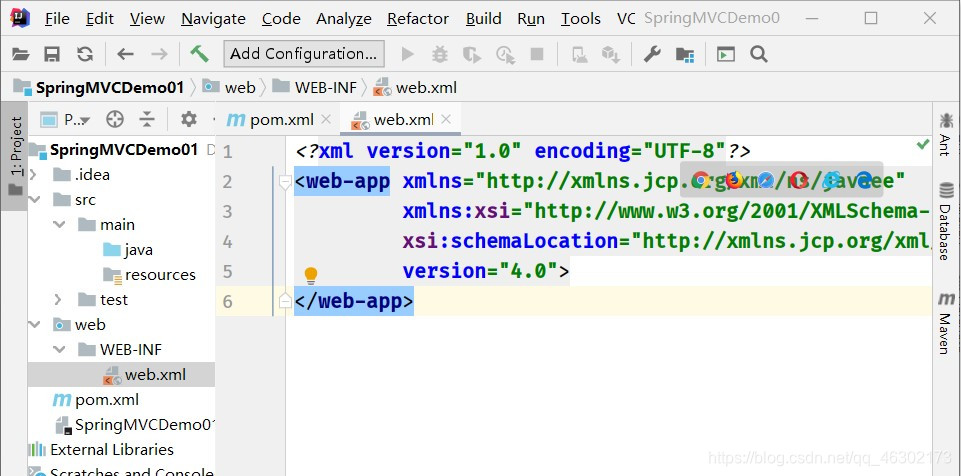Screen dimensions: 961x476
Task: Open in Opera browser icon
Action: pyautogui.click(x=799, y=180)
